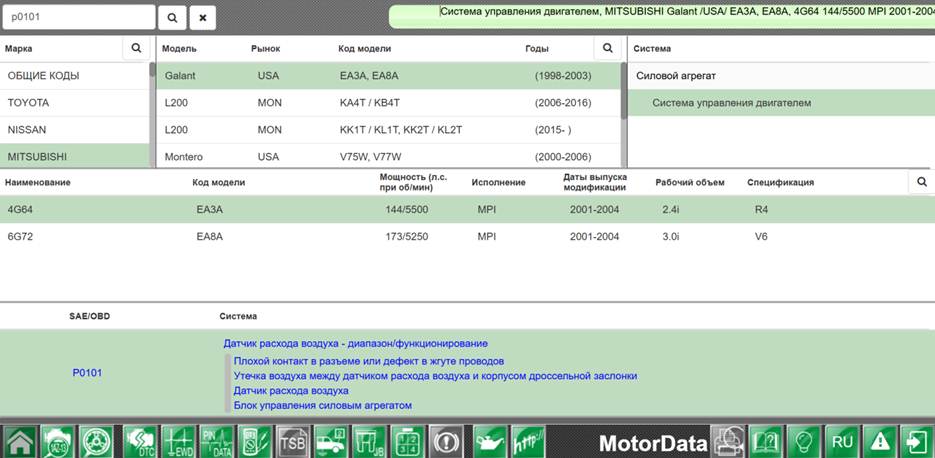
Task: Open the oil can service icon
Action: pyautogui.click(x=490, y=442)
